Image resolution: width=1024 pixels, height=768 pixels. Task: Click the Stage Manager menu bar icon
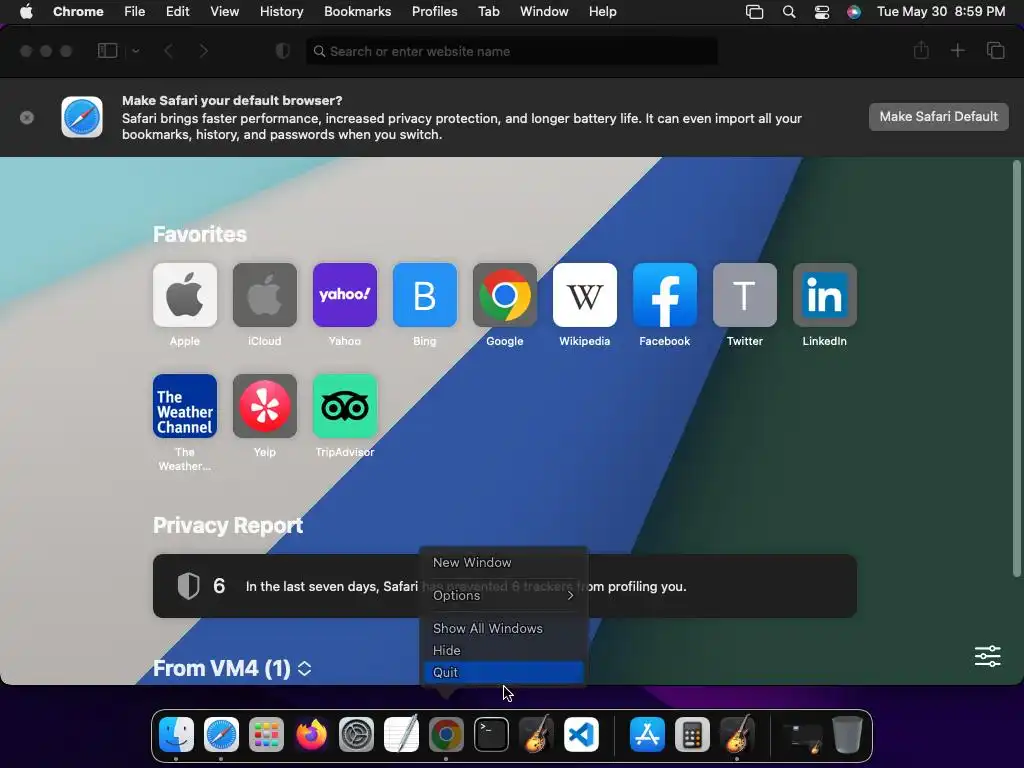(754, 12)
